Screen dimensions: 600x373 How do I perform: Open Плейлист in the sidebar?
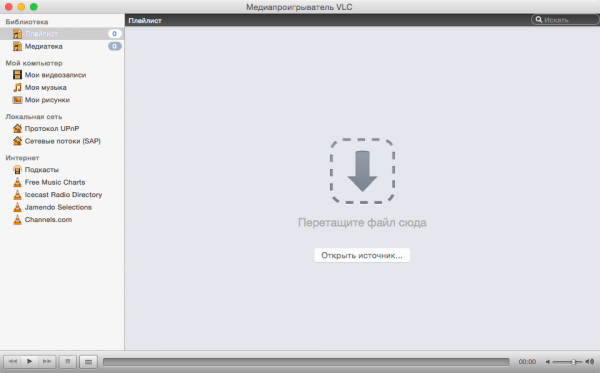62,34
